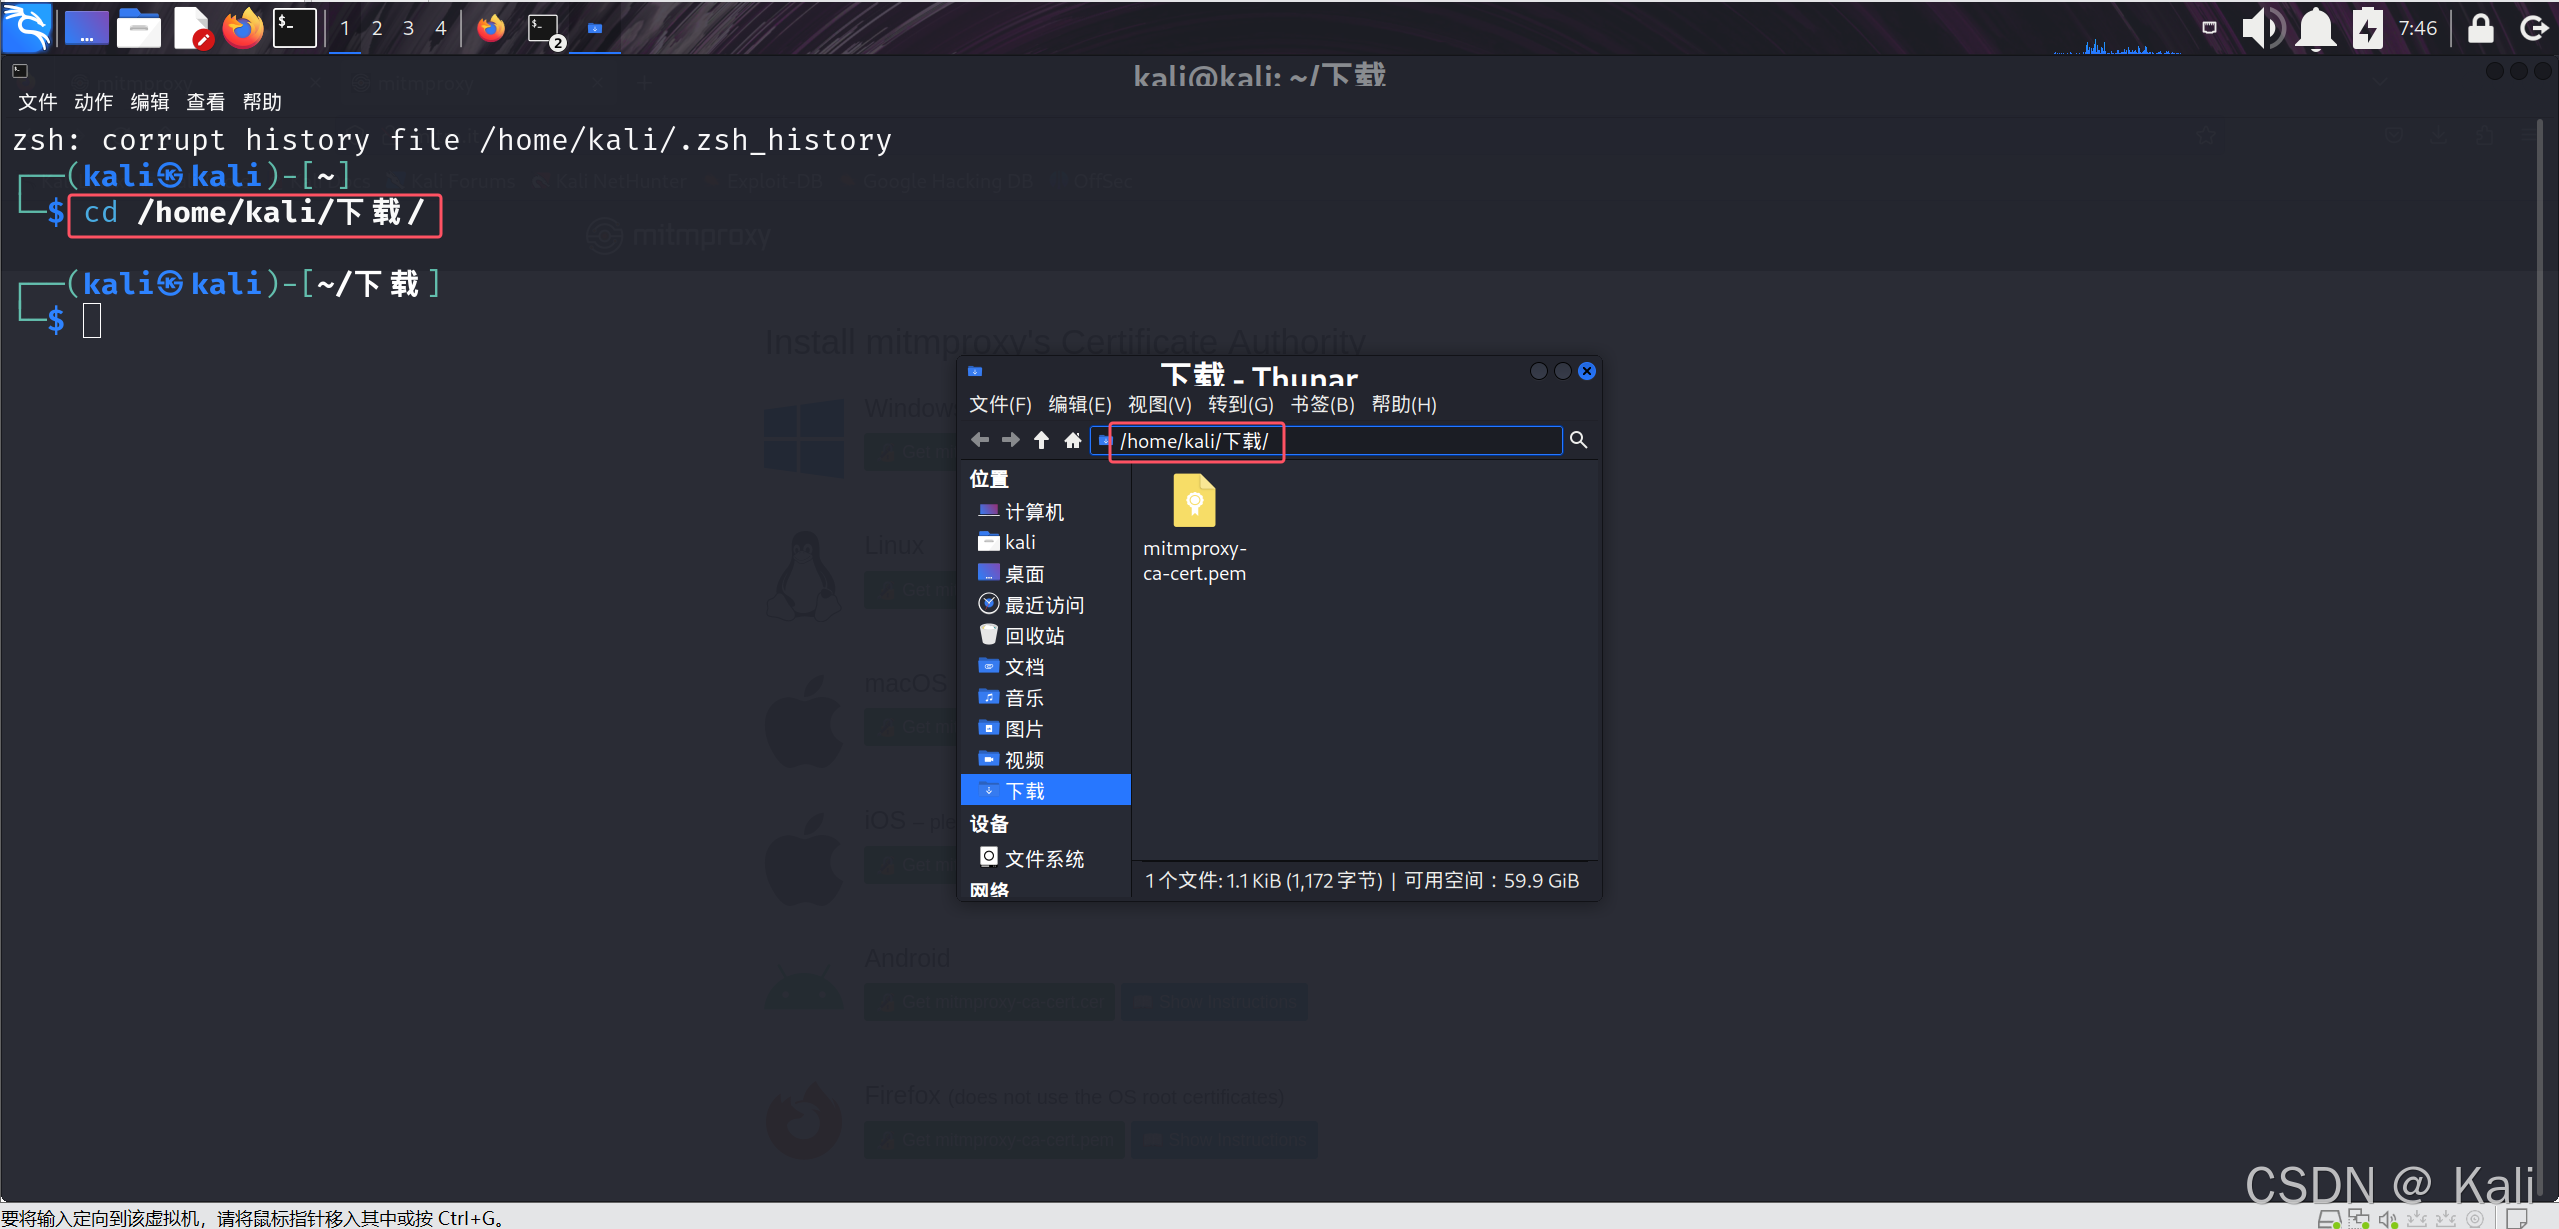Select the mitmproxy-ca-cert.pem file icon
Viewport: 2559px width, 1229px height.
[x=1194, y=501]
